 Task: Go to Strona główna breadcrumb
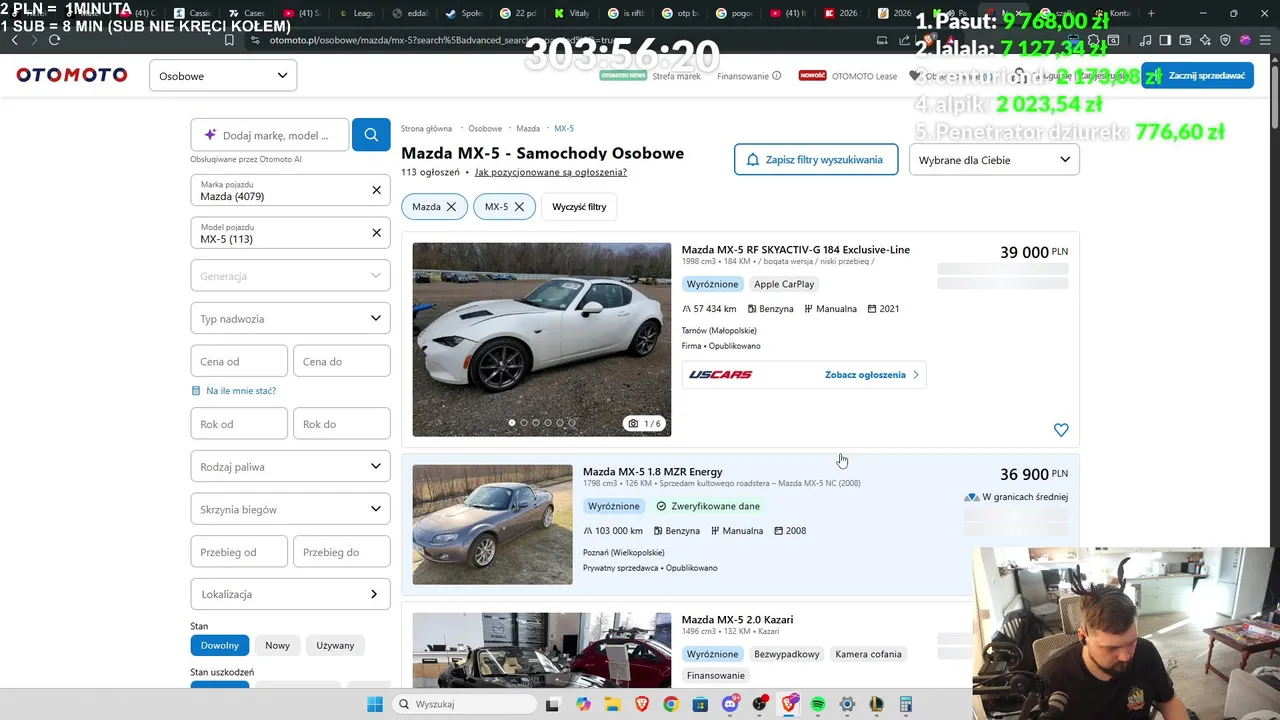click(426, 129)
